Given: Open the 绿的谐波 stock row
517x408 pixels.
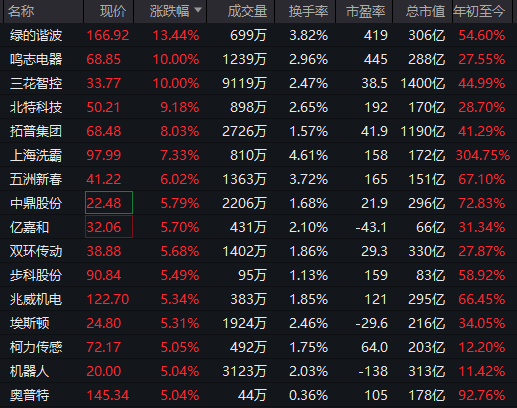Looking at the screenshot, I should click(258, 35).
